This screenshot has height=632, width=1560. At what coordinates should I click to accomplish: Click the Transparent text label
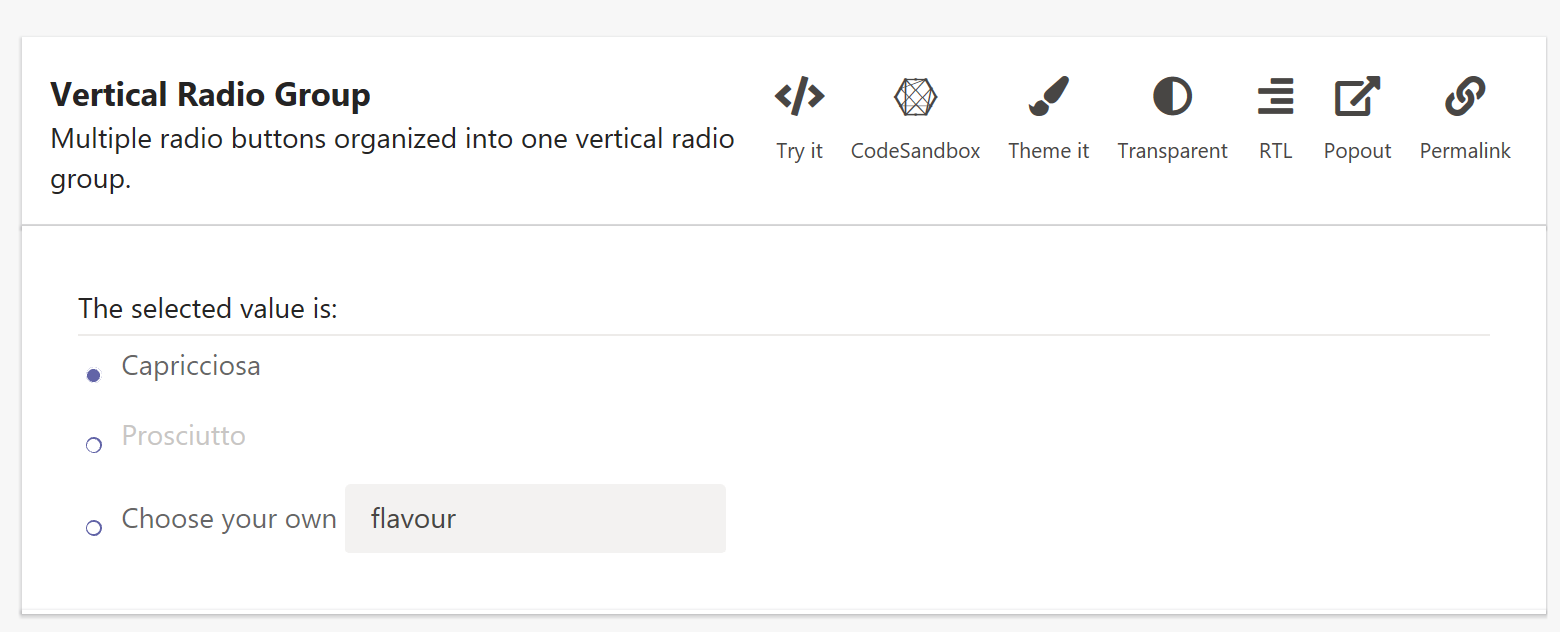coord(1171,150)
